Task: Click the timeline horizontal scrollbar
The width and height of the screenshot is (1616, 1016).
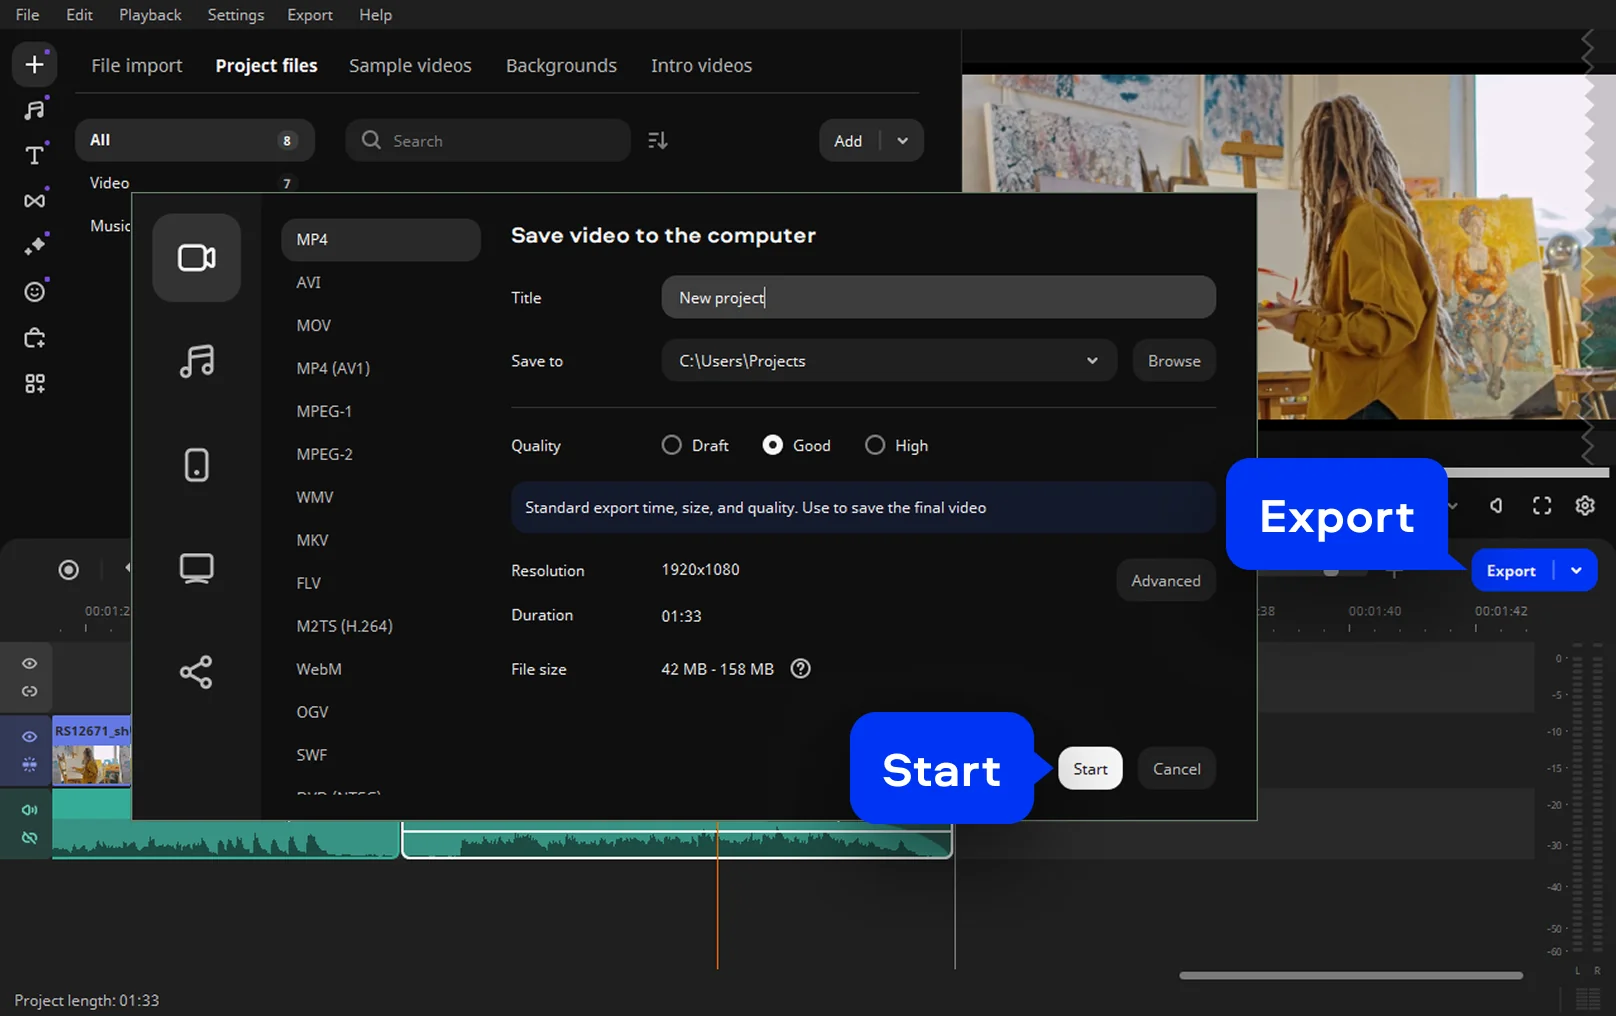Action: [x=1350, y=975]
